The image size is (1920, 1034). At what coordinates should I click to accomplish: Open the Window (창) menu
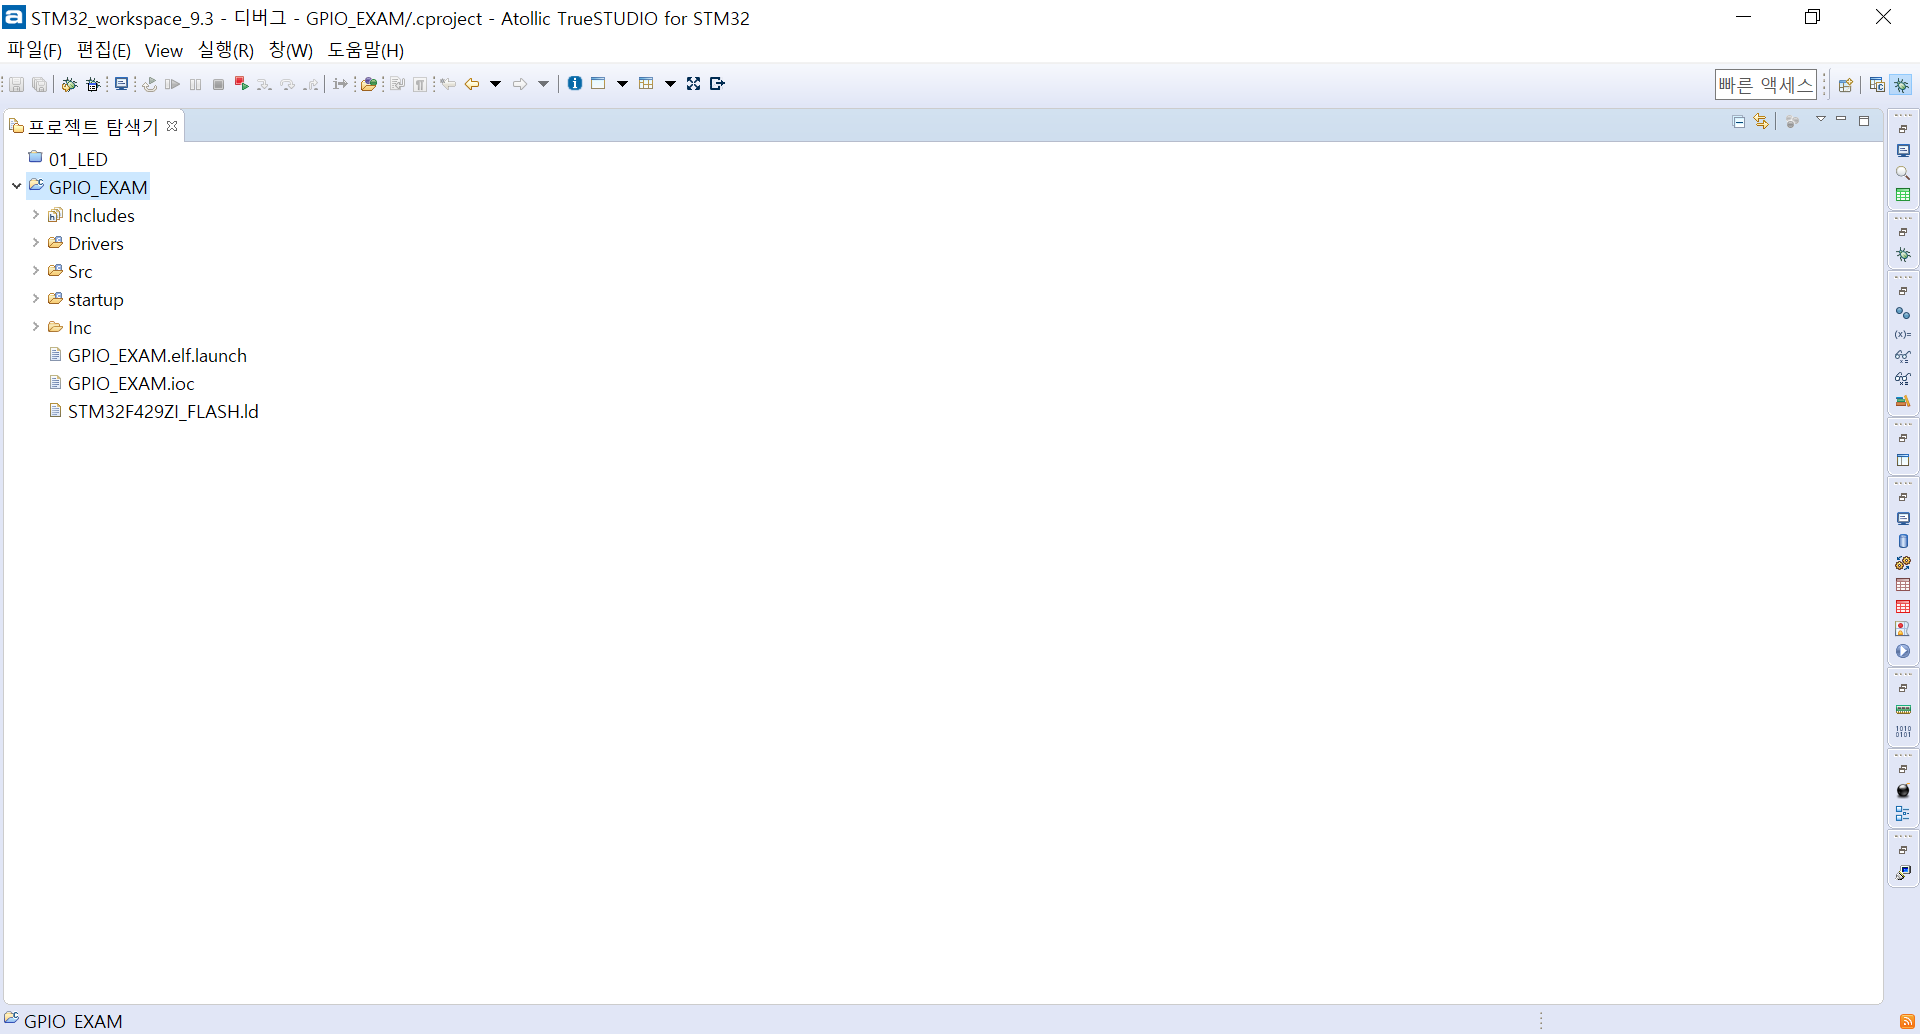point(291,50)
